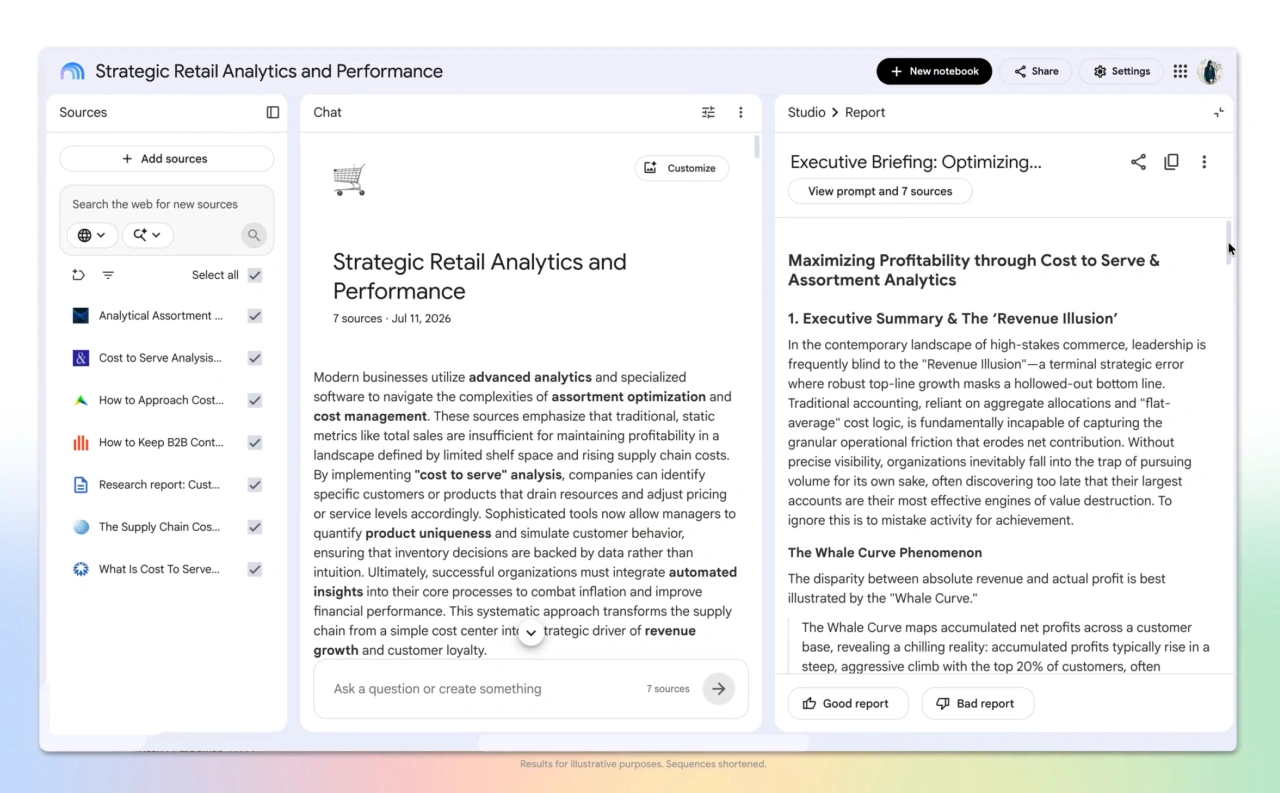This screenshot has height=793, width=1280.
Task: Go to Studio breadcrumb
Action: (806, 112)
